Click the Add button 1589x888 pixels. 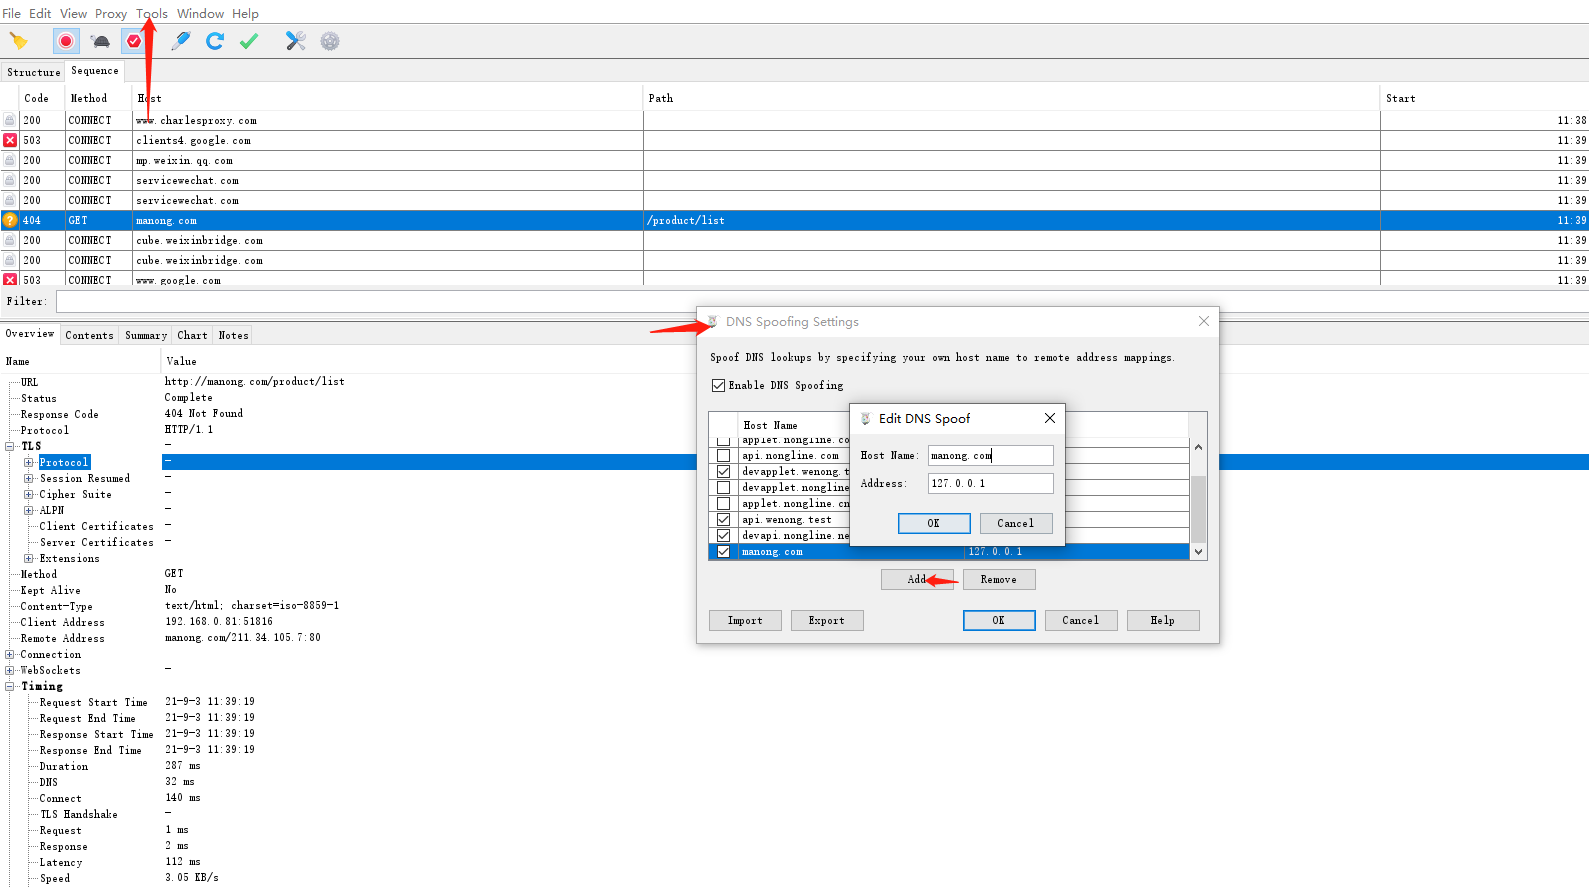(917, 579)
